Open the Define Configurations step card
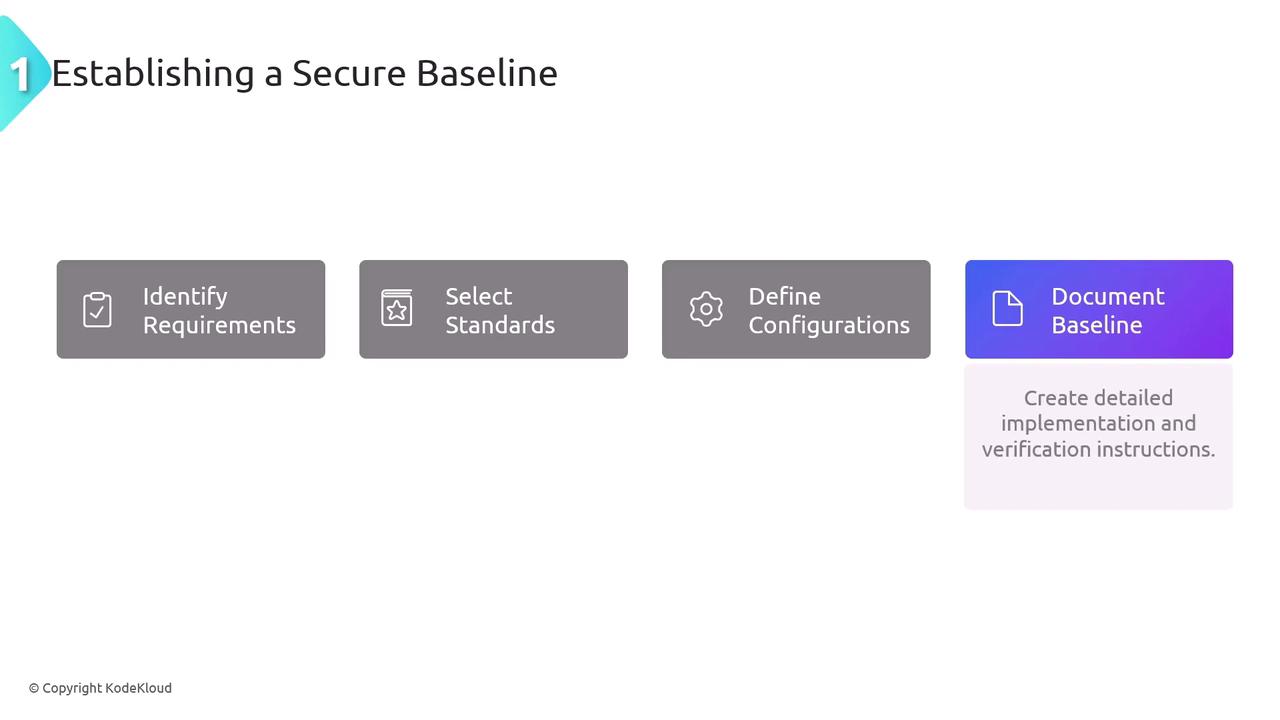The height and width of the screenshot is (720, 1280). (x=796, y=309)
